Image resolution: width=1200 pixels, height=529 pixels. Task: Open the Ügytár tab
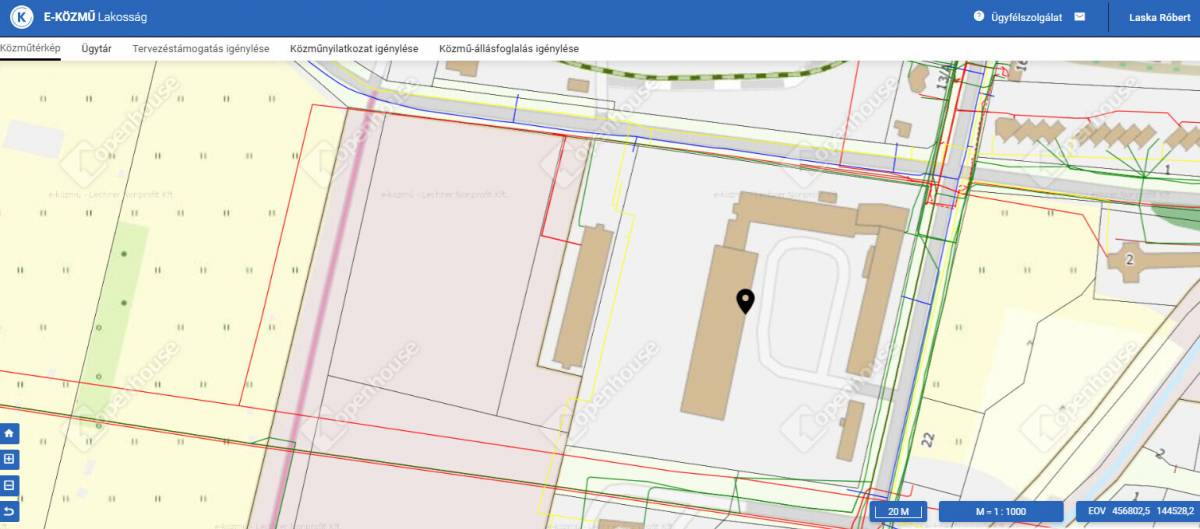pyautogui.click(x=96, y=48)
